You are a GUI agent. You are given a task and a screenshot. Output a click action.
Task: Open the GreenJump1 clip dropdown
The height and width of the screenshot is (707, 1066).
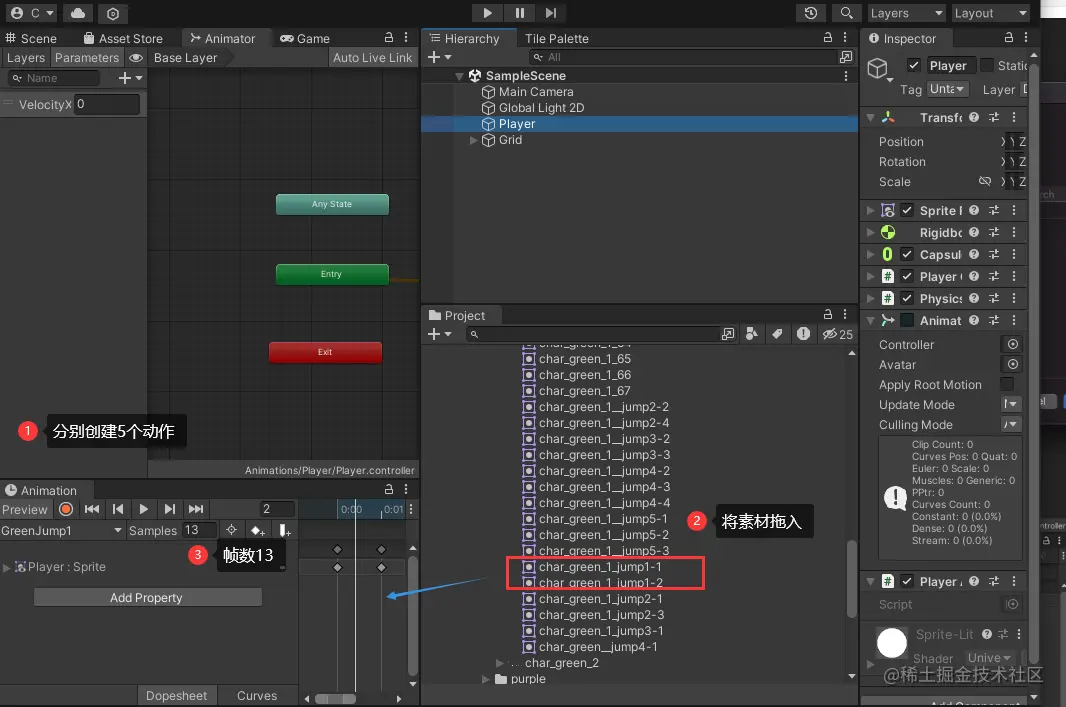tap(61, 530)
